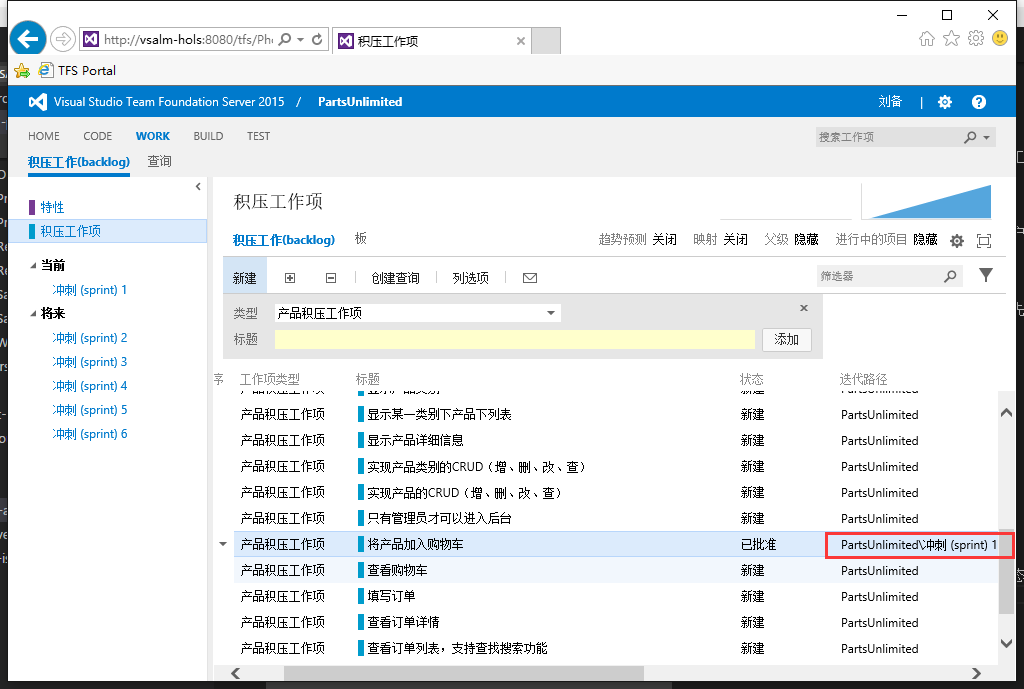This screenshot has width=1024, height=689.
Task: Open 冲刺 (sprint) 6 iteration
Action: 89,434
